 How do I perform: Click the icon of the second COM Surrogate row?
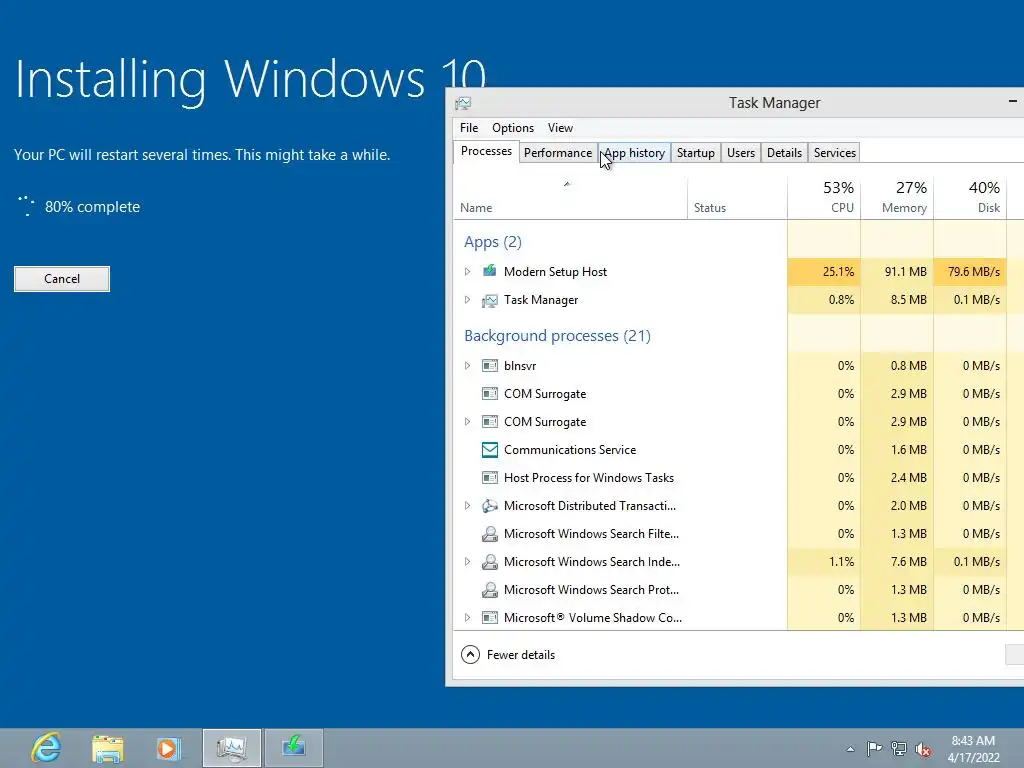[x=490, y=422]
